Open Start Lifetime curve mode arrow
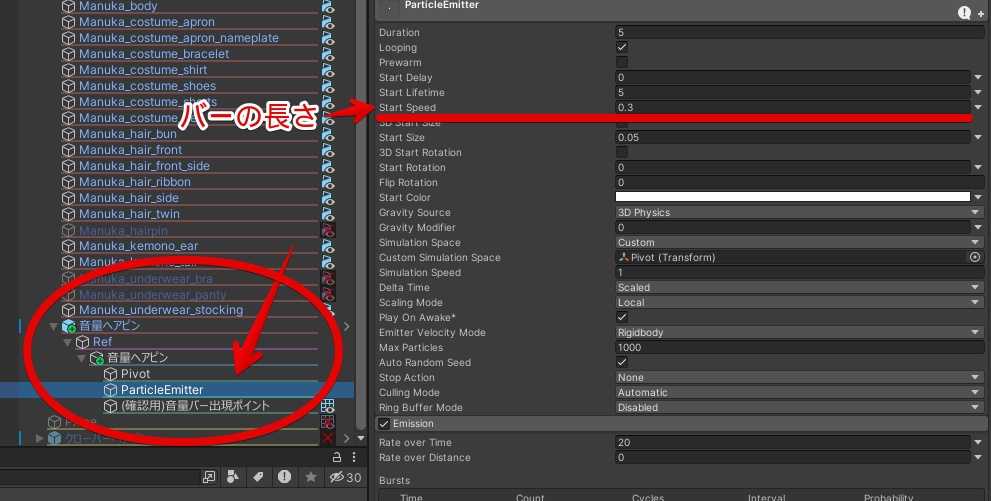Screen dimensions: 991x501 (978, 92)
